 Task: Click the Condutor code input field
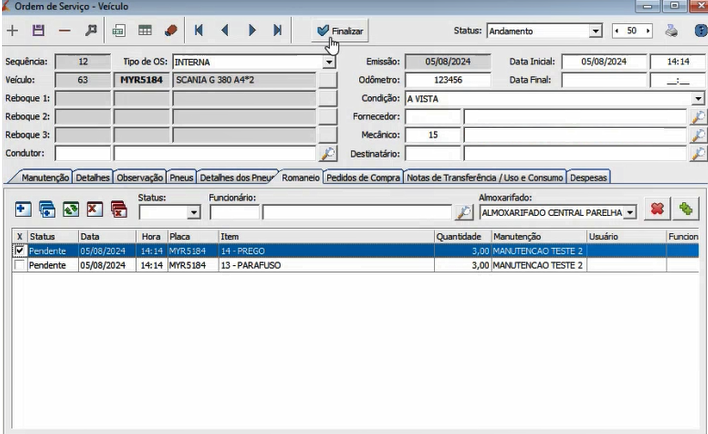[83, 153]
